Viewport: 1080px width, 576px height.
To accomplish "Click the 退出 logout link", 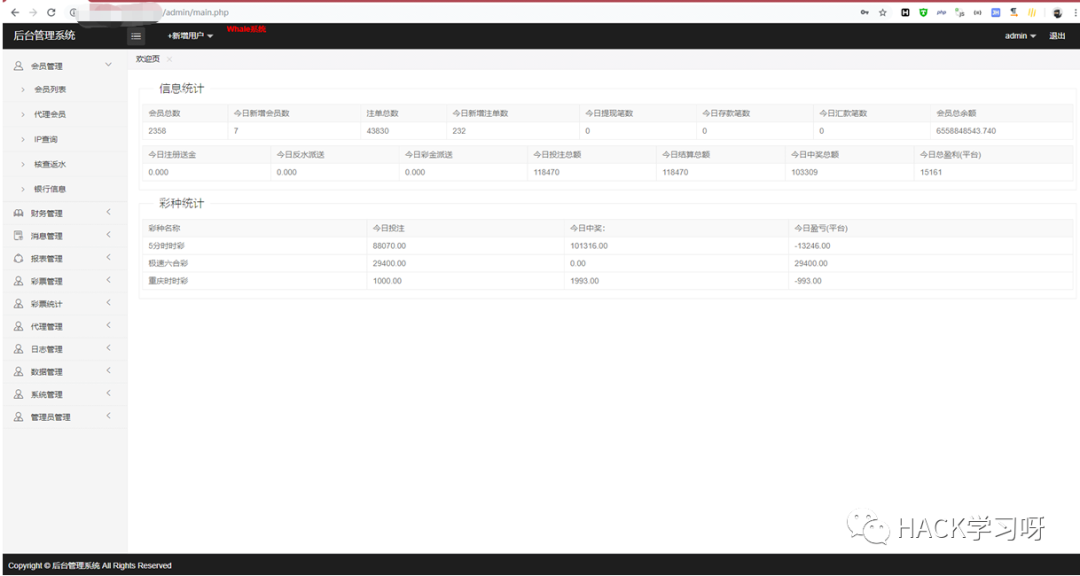I will tap(1057, 36).
